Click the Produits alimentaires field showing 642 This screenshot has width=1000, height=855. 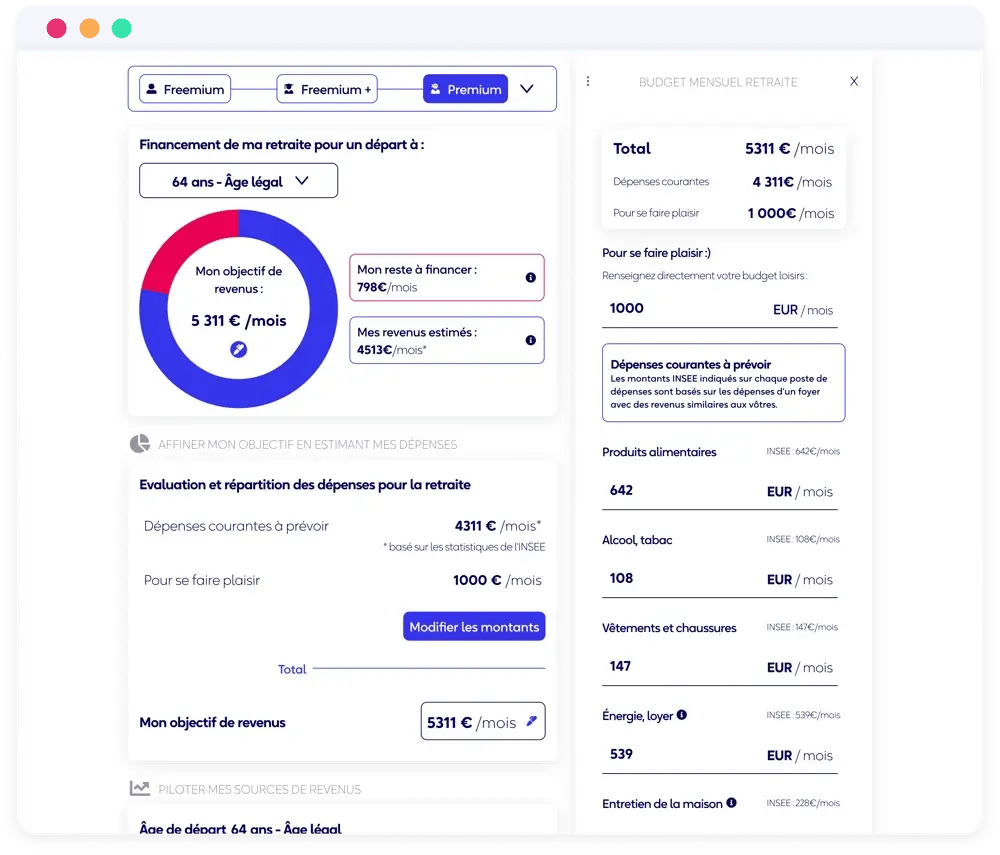(x=680, y=491)
